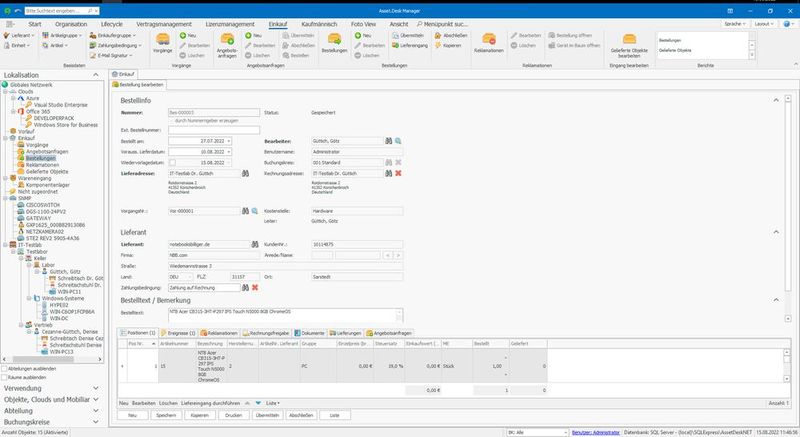Screen dimensions: 800x437
Task: Toggle 'Räume ausblenden' checkbox
Action: coord(6,377)
